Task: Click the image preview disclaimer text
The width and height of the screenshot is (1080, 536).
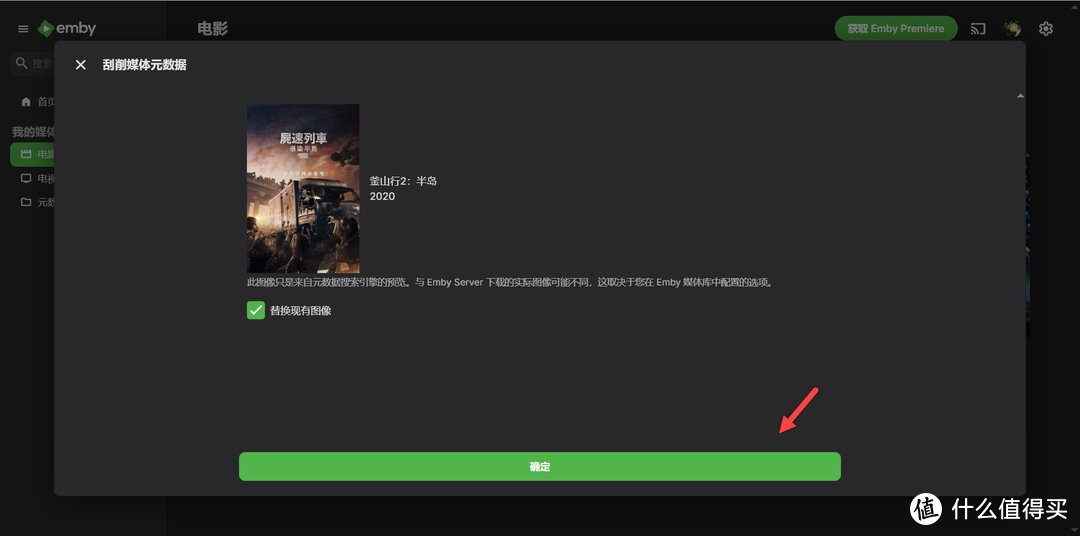Action: click(x=510, y=283)
